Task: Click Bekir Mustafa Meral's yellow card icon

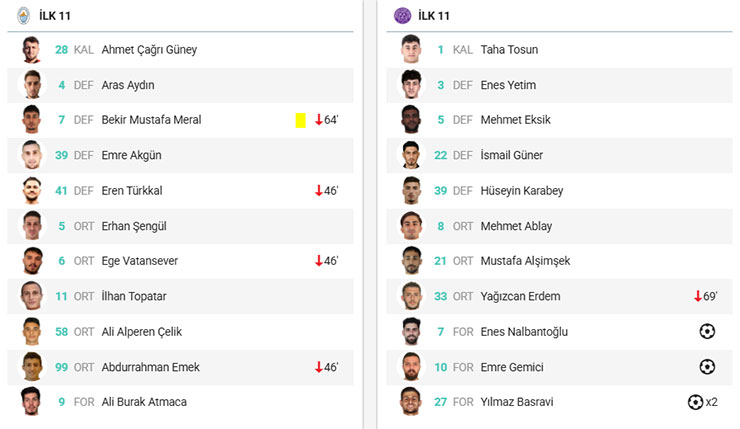Action: tap(300, 120)
